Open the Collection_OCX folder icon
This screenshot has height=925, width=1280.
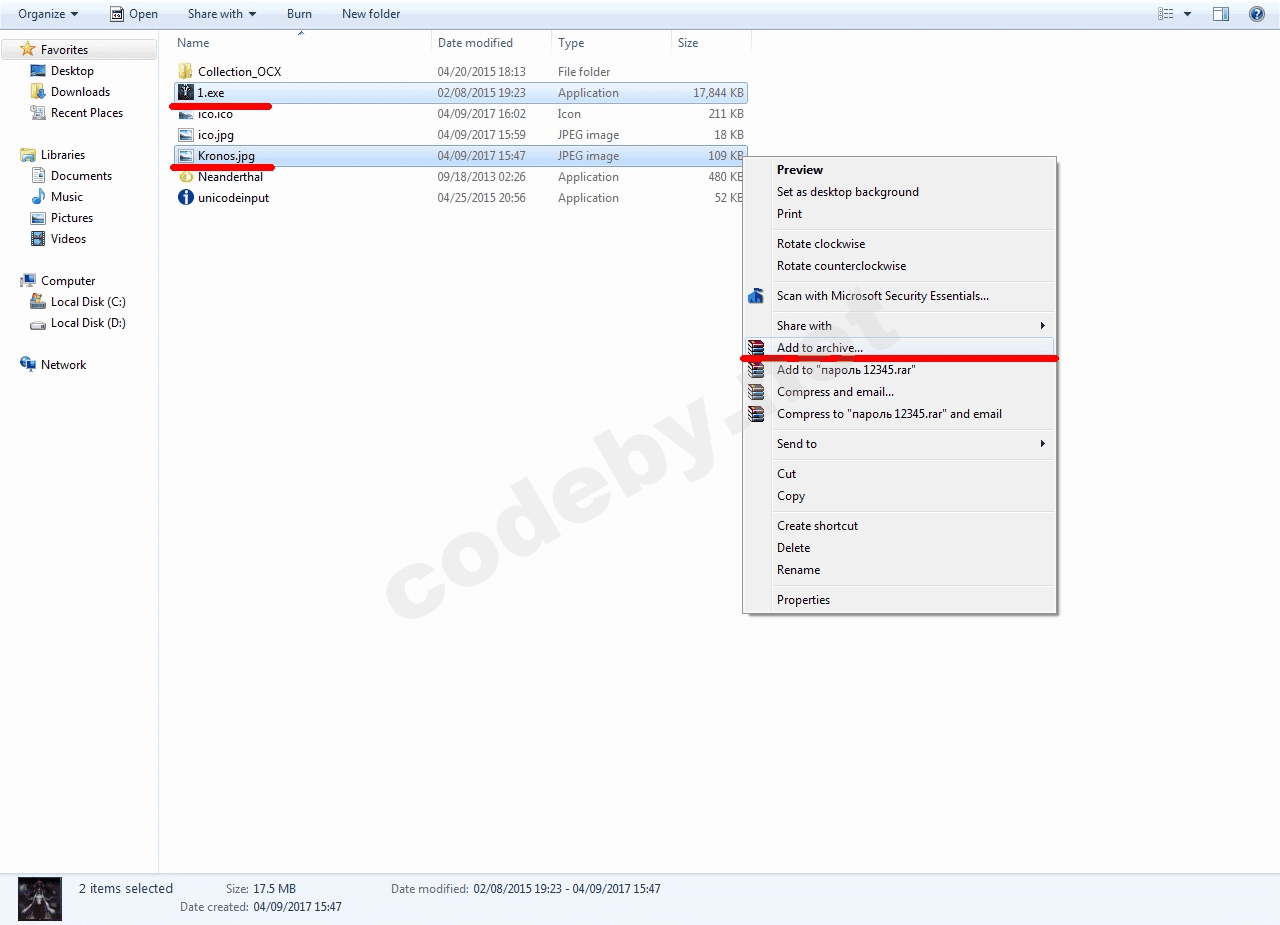click(x=185, y=71)
